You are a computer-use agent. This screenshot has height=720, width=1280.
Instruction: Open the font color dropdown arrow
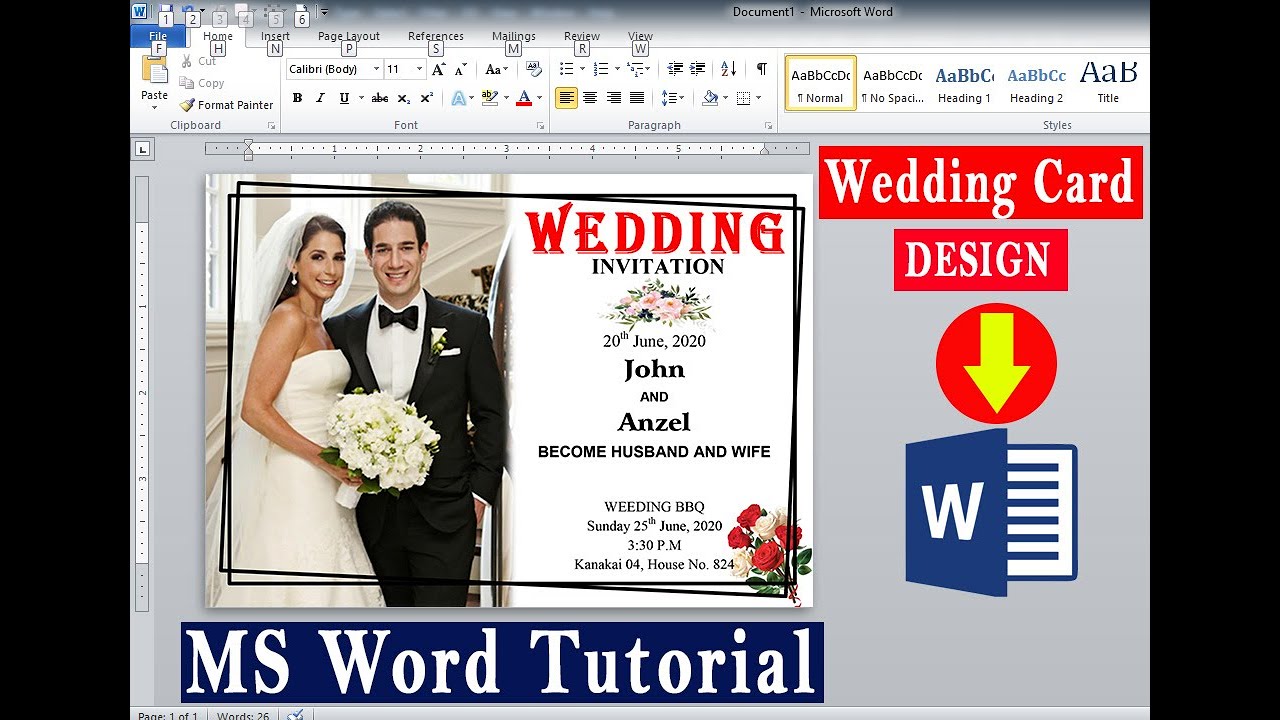[x=540, y=98]
